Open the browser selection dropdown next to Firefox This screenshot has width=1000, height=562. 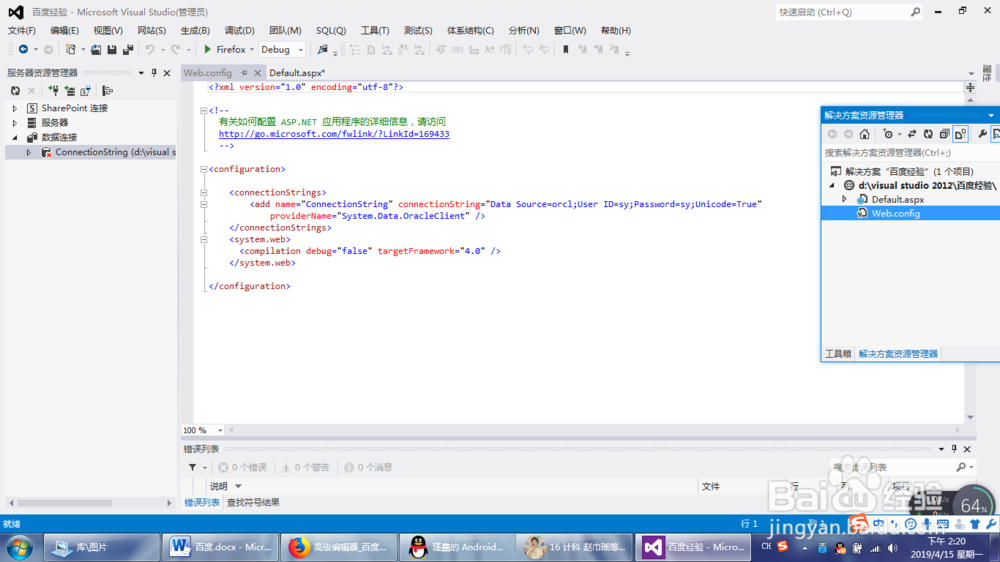pos(251,49)
